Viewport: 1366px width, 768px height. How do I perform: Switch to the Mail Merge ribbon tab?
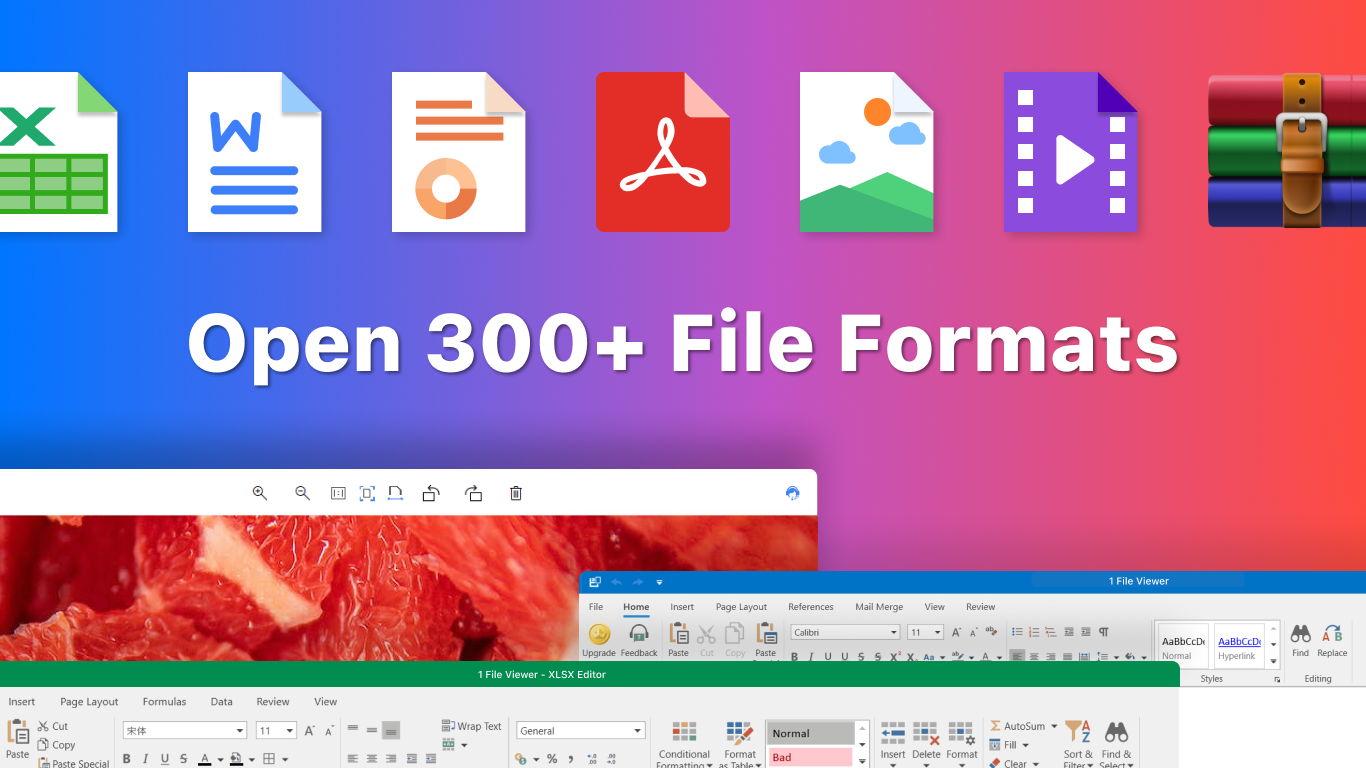[878, 607]
